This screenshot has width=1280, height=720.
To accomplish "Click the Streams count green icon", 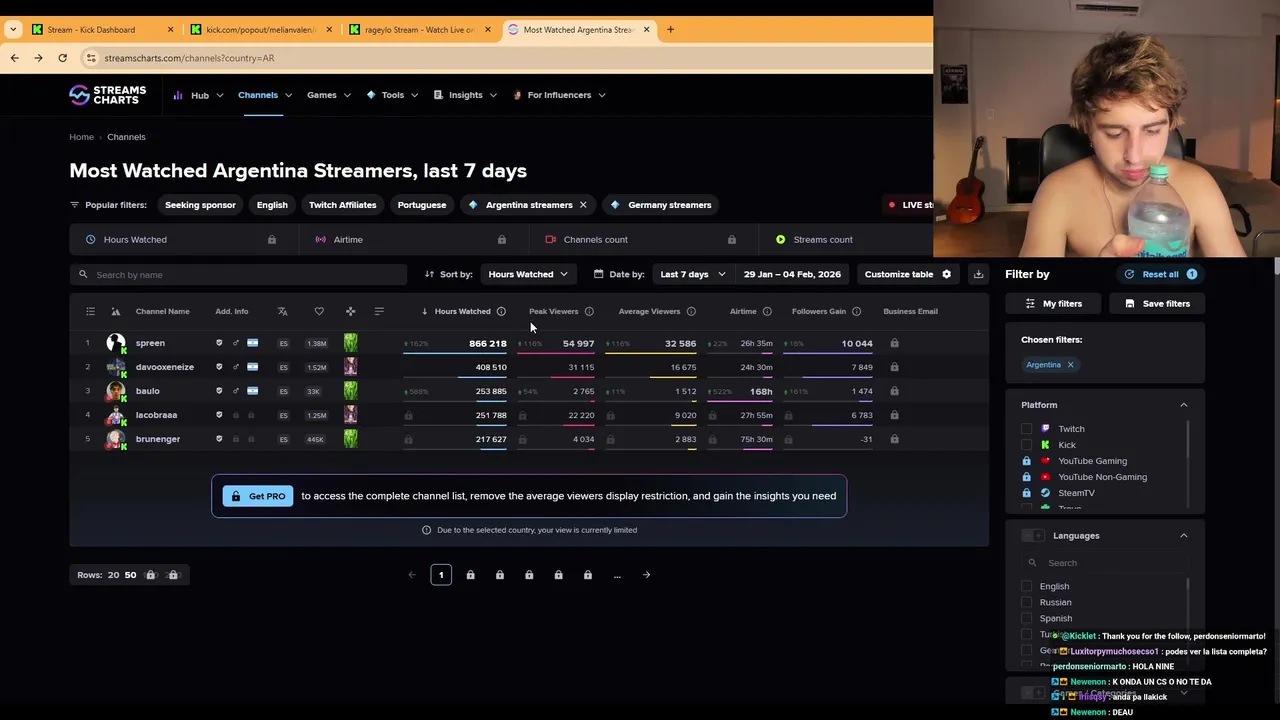I will tap(780, 240).
